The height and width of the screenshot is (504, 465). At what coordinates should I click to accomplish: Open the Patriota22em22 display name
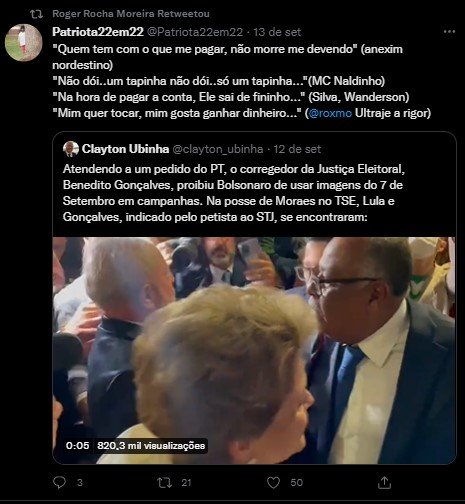coord(98,32)
